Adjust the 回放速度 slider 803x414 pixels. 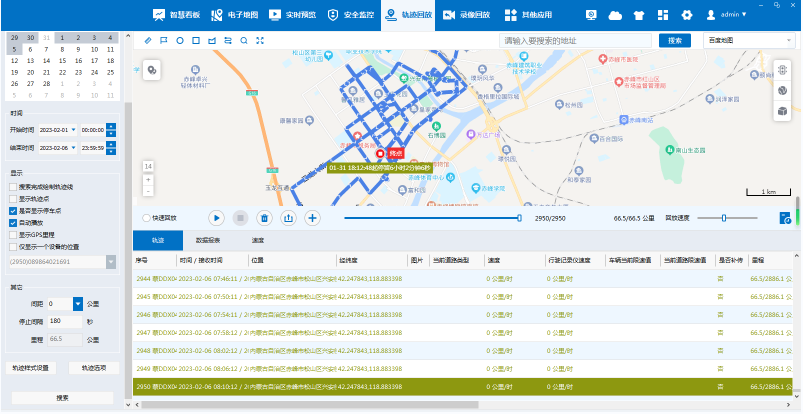click(725, 217)
